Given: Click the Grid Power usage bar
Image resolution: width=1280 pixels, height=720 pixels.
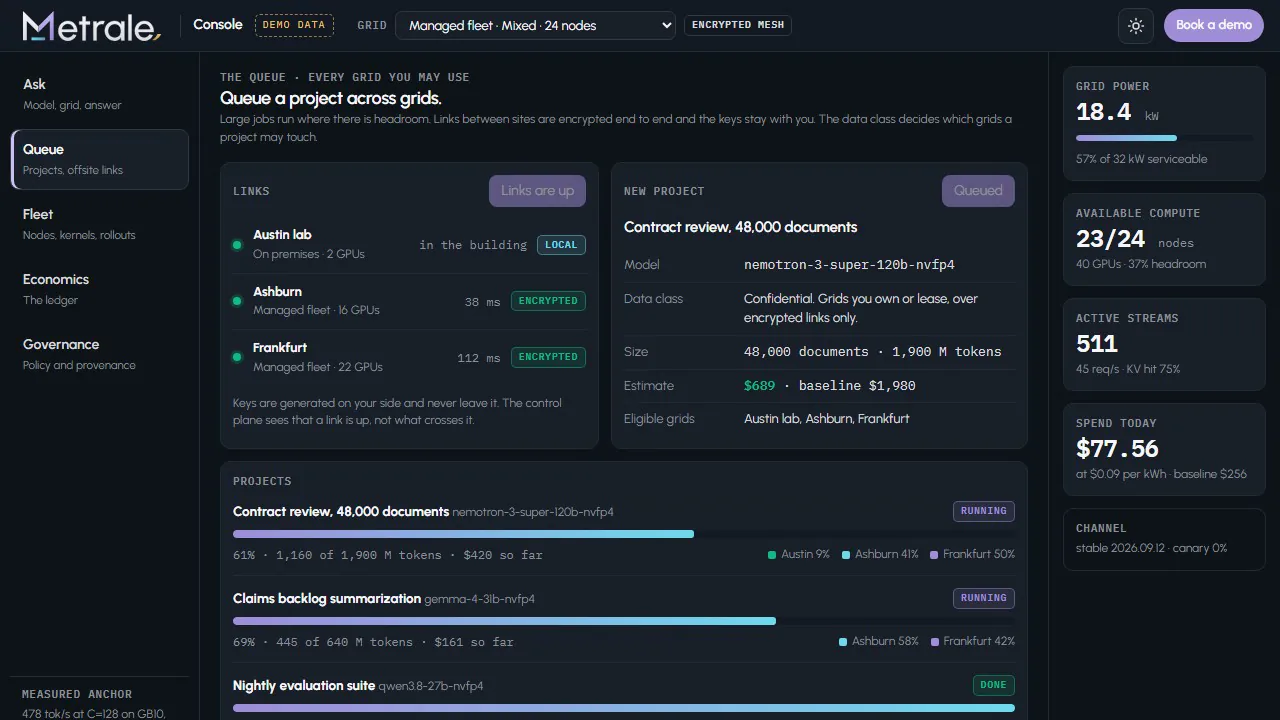Looking at the screenshot, I should click(x=1164, y=138).
